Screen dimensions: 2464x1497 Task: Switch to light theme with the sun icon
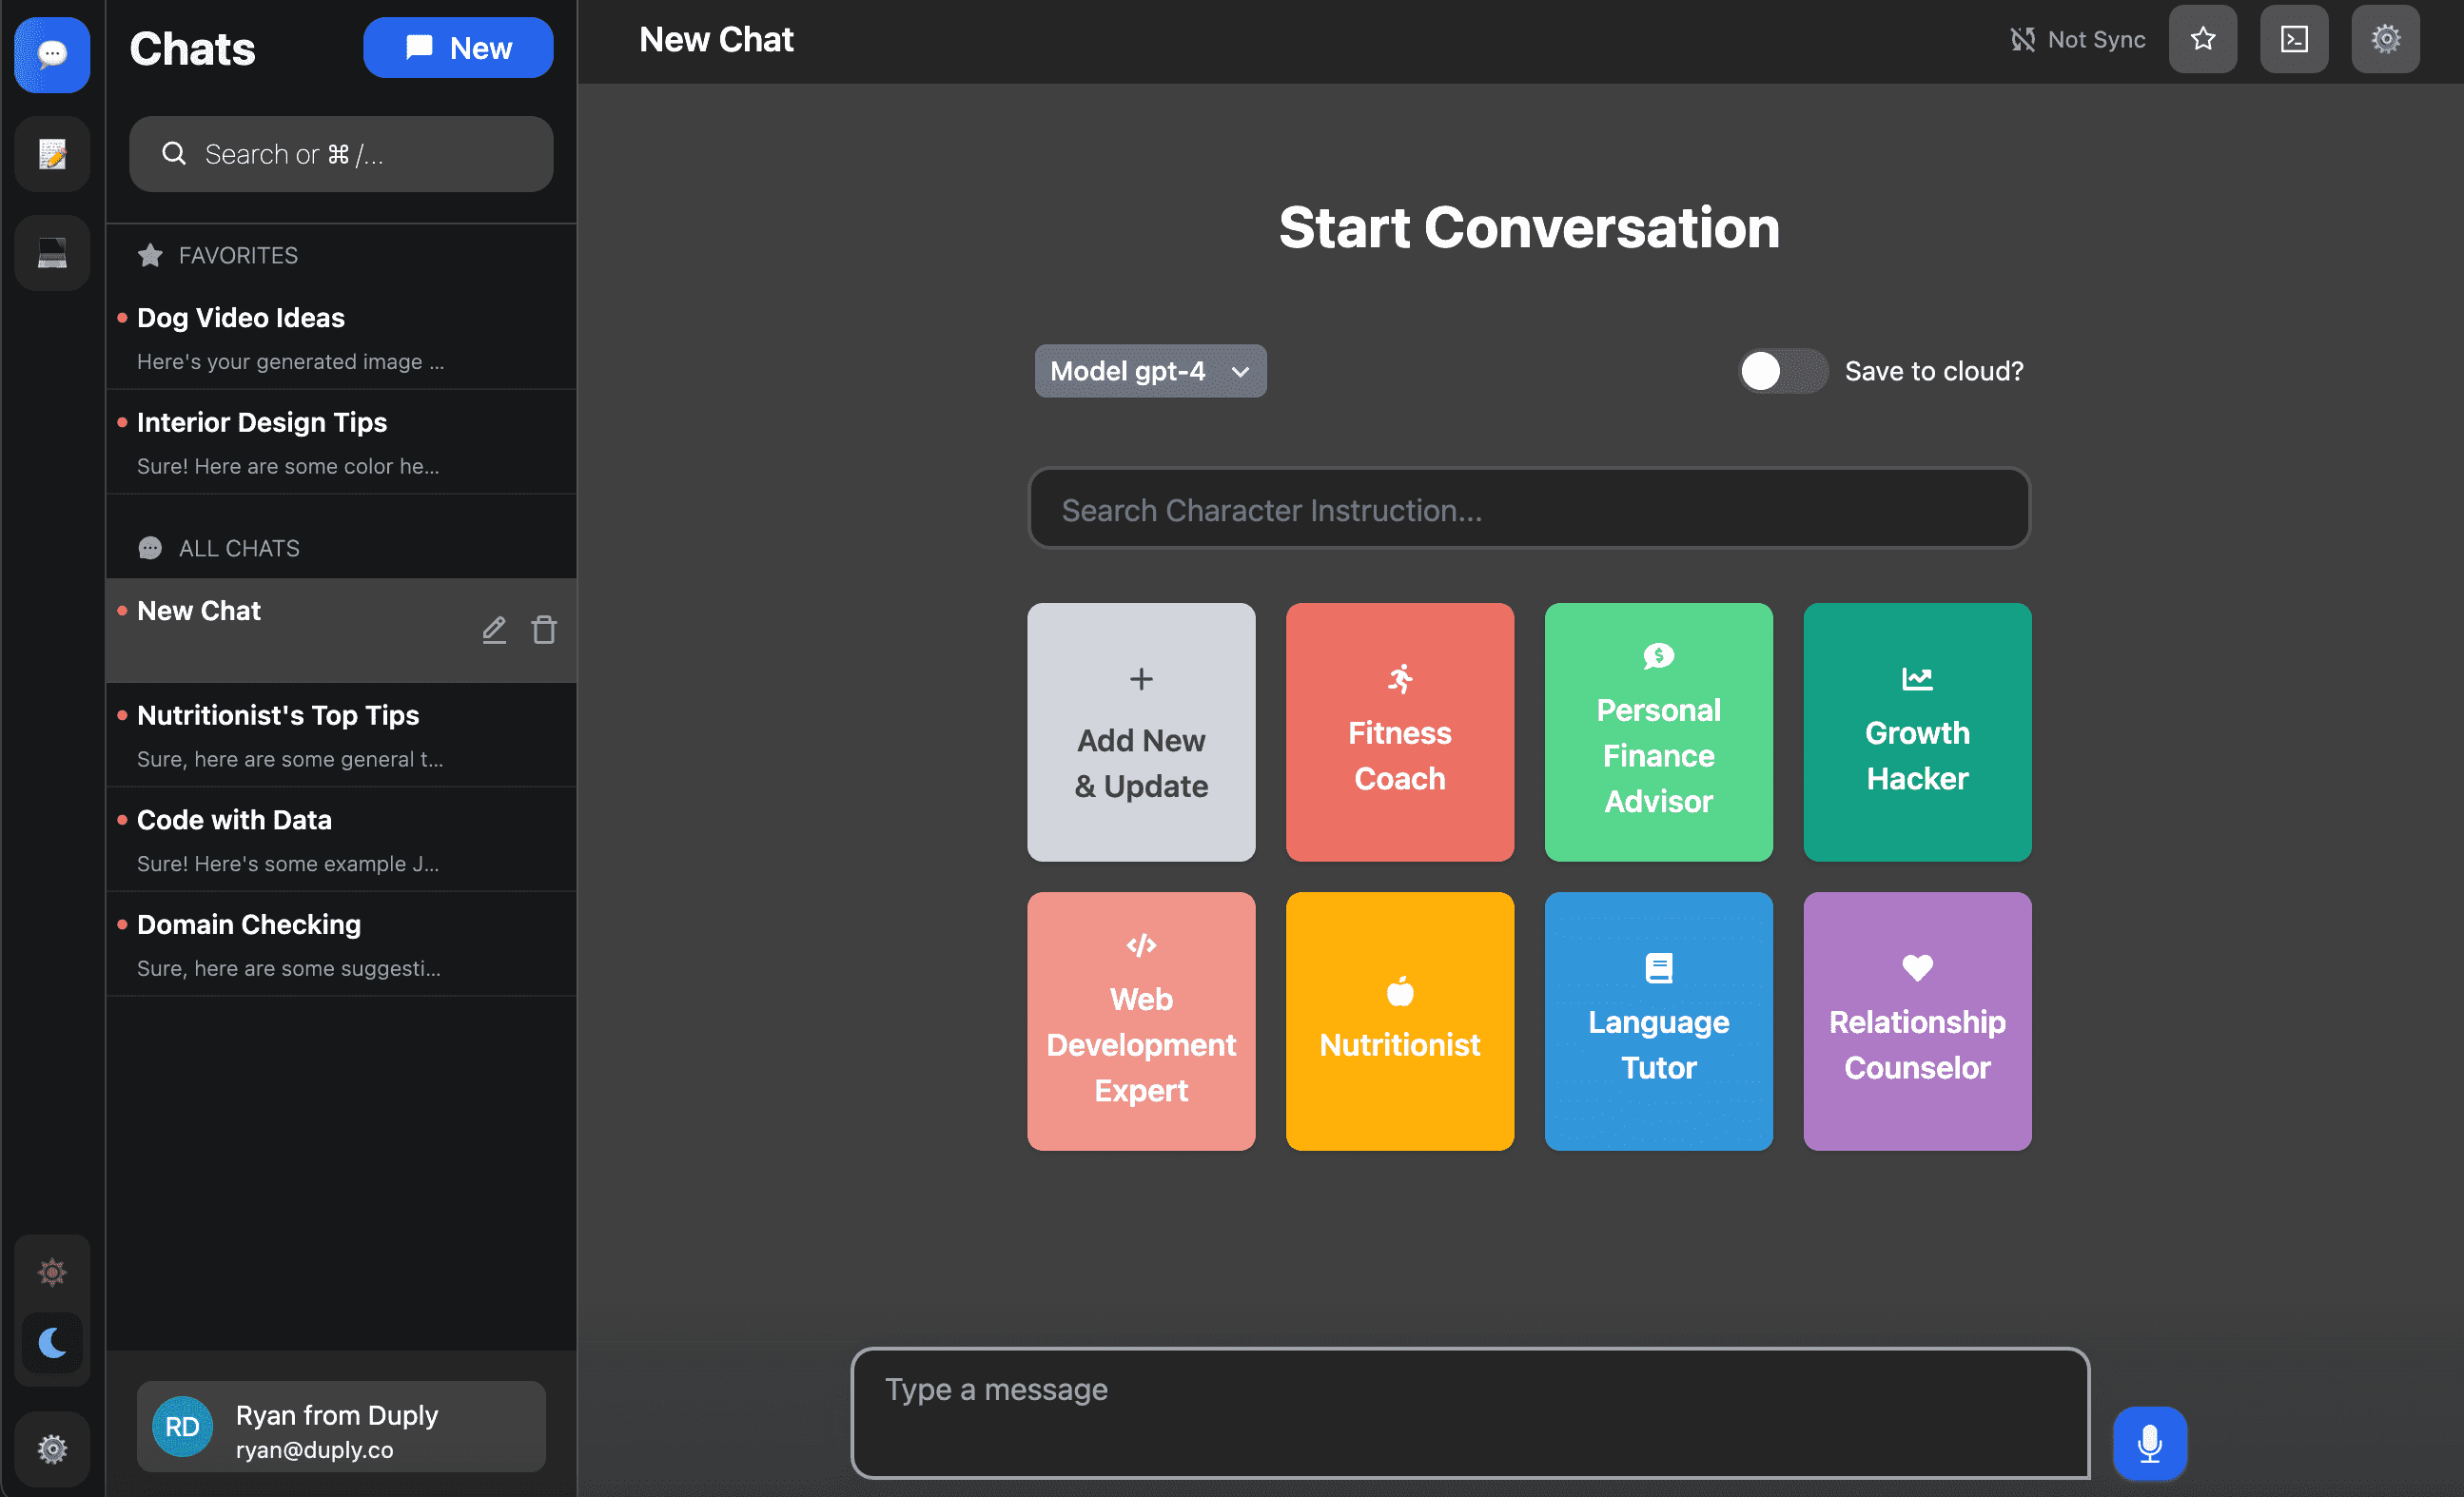coord(51,1271)
